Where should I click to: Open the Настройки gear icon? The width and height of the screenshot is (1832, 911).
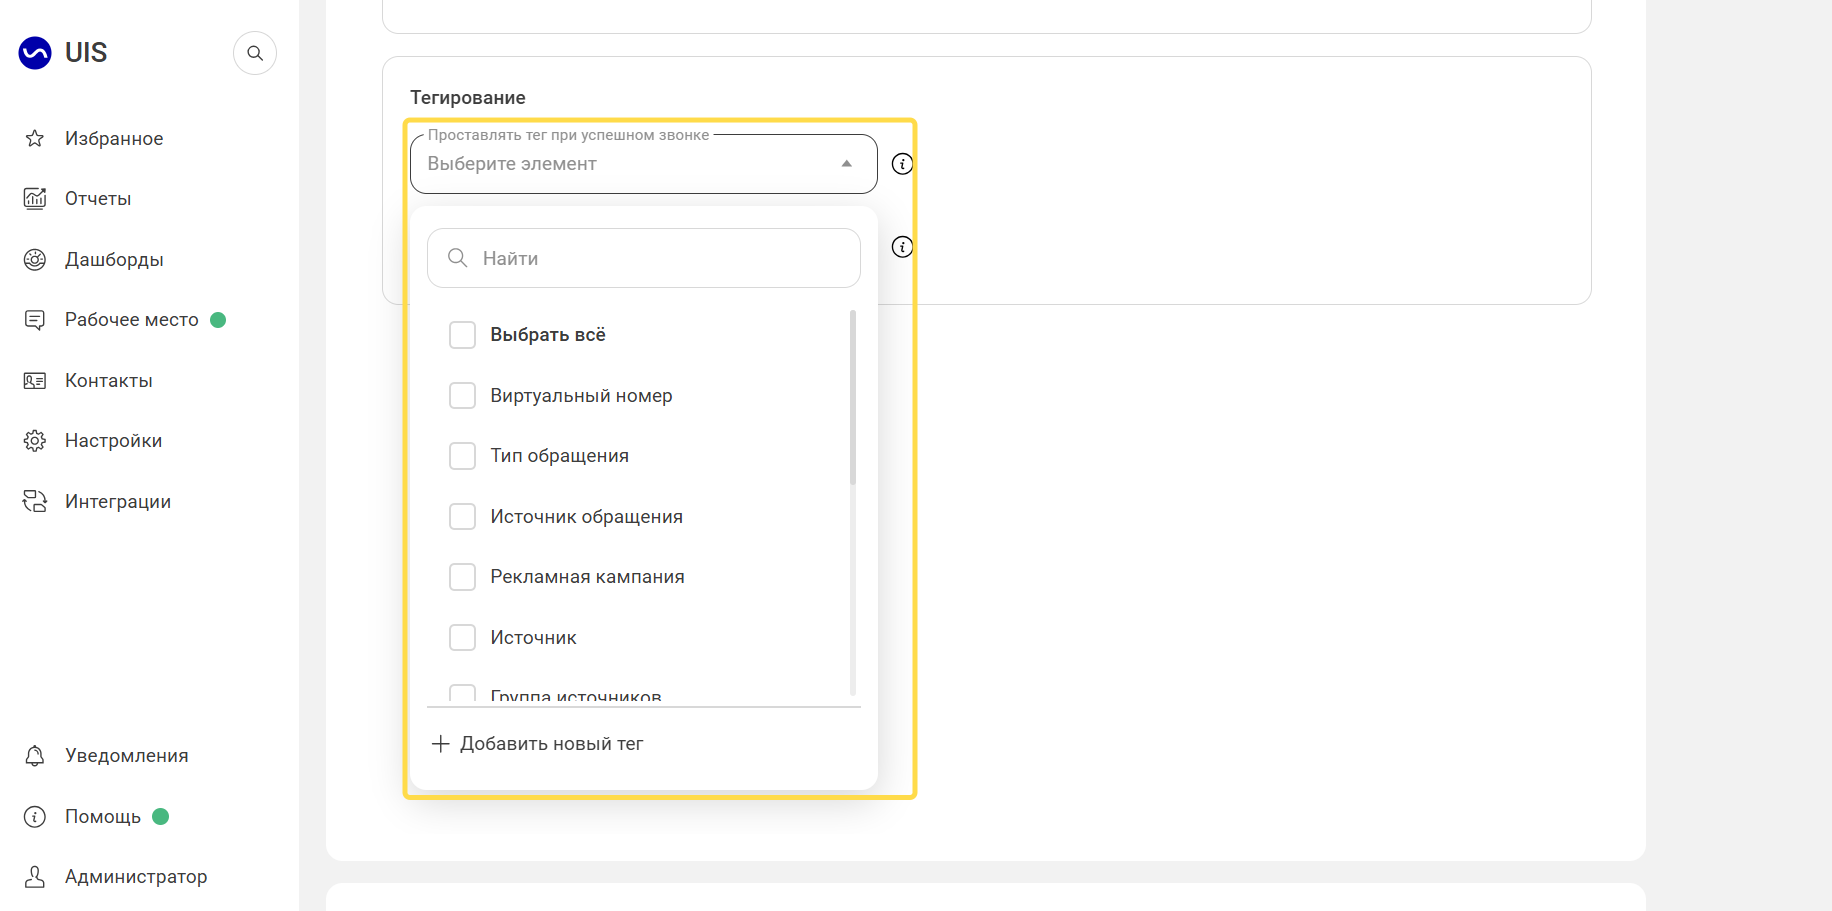coord(35,441)
